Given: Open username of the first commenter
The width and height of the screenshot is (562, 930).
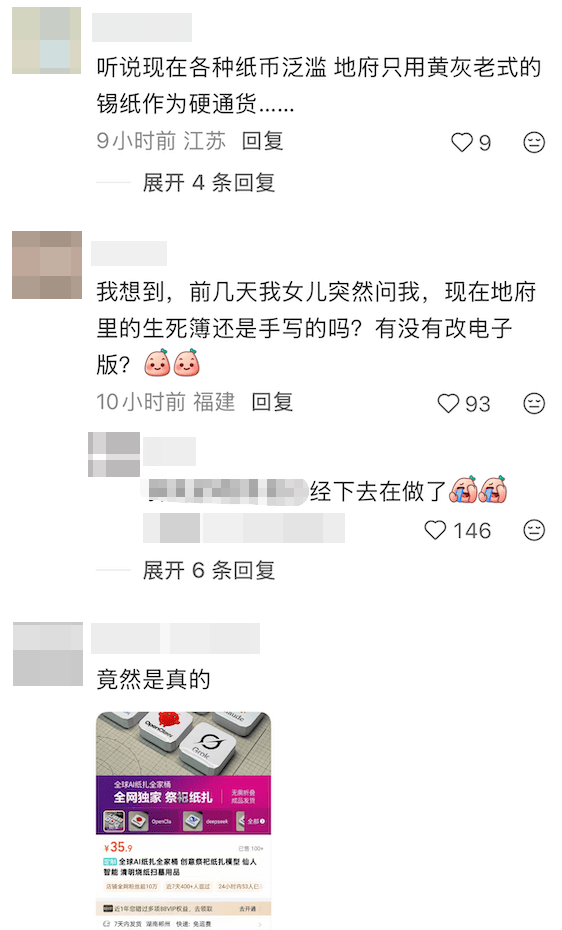Looking at the screenshot, I should coord(142,27).
